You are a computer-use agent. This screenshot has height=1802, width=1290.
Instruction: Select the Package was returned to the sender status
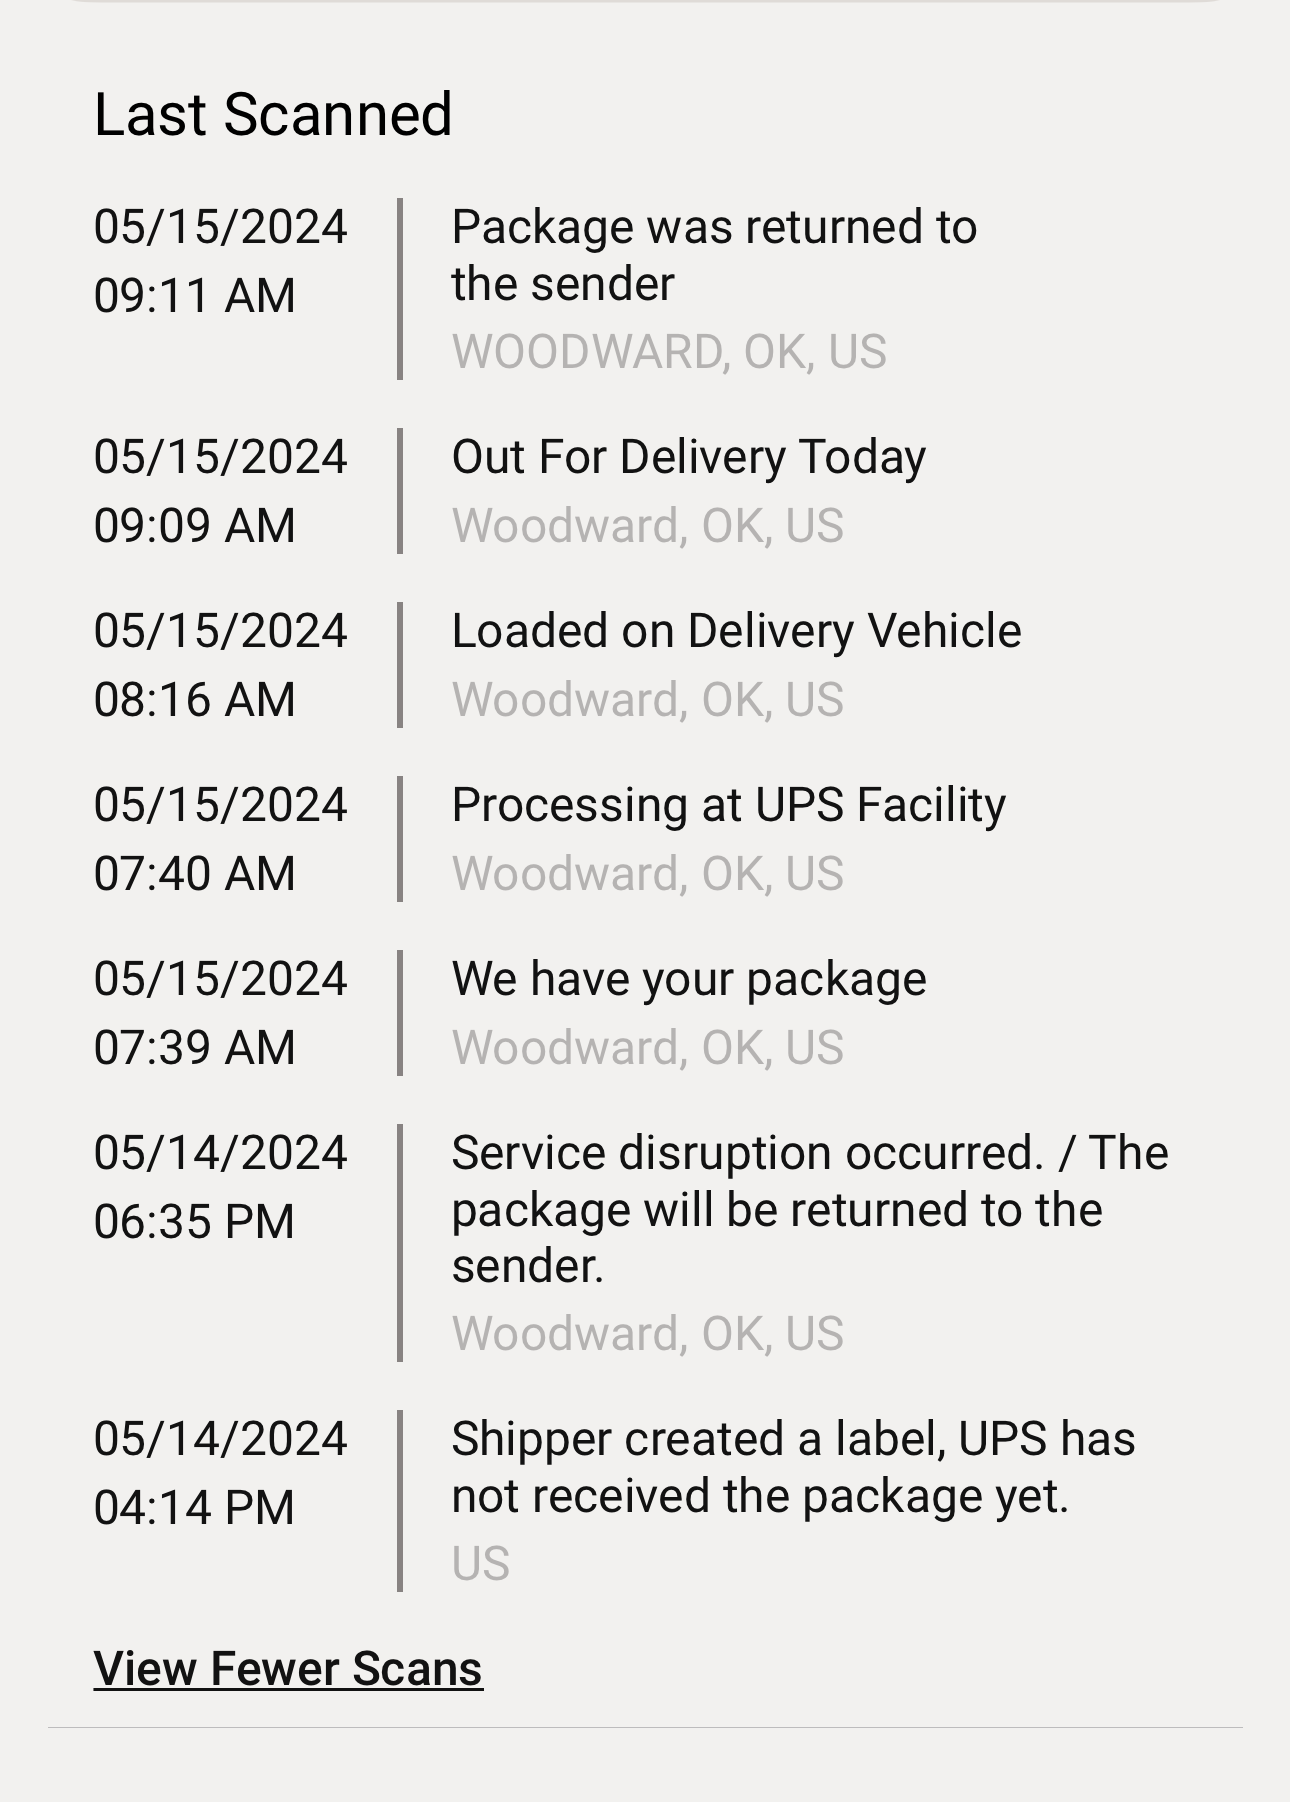[714, 255]
